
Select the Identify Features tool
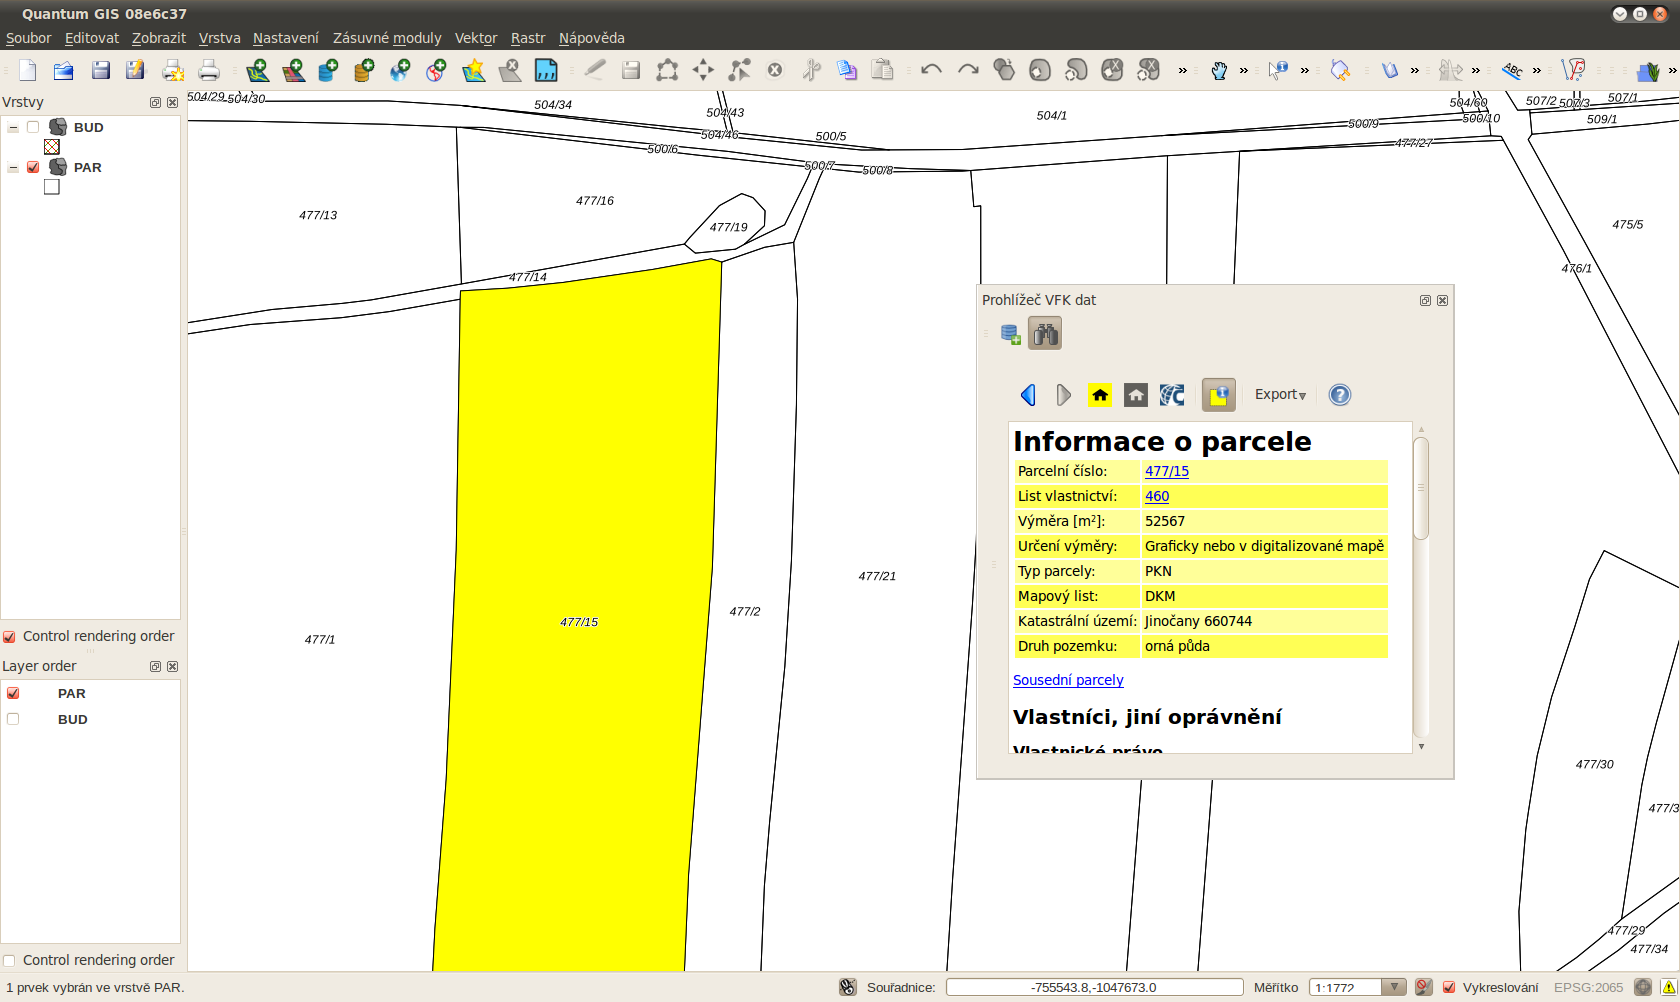pyautogui.click(x=1278, y=70)
